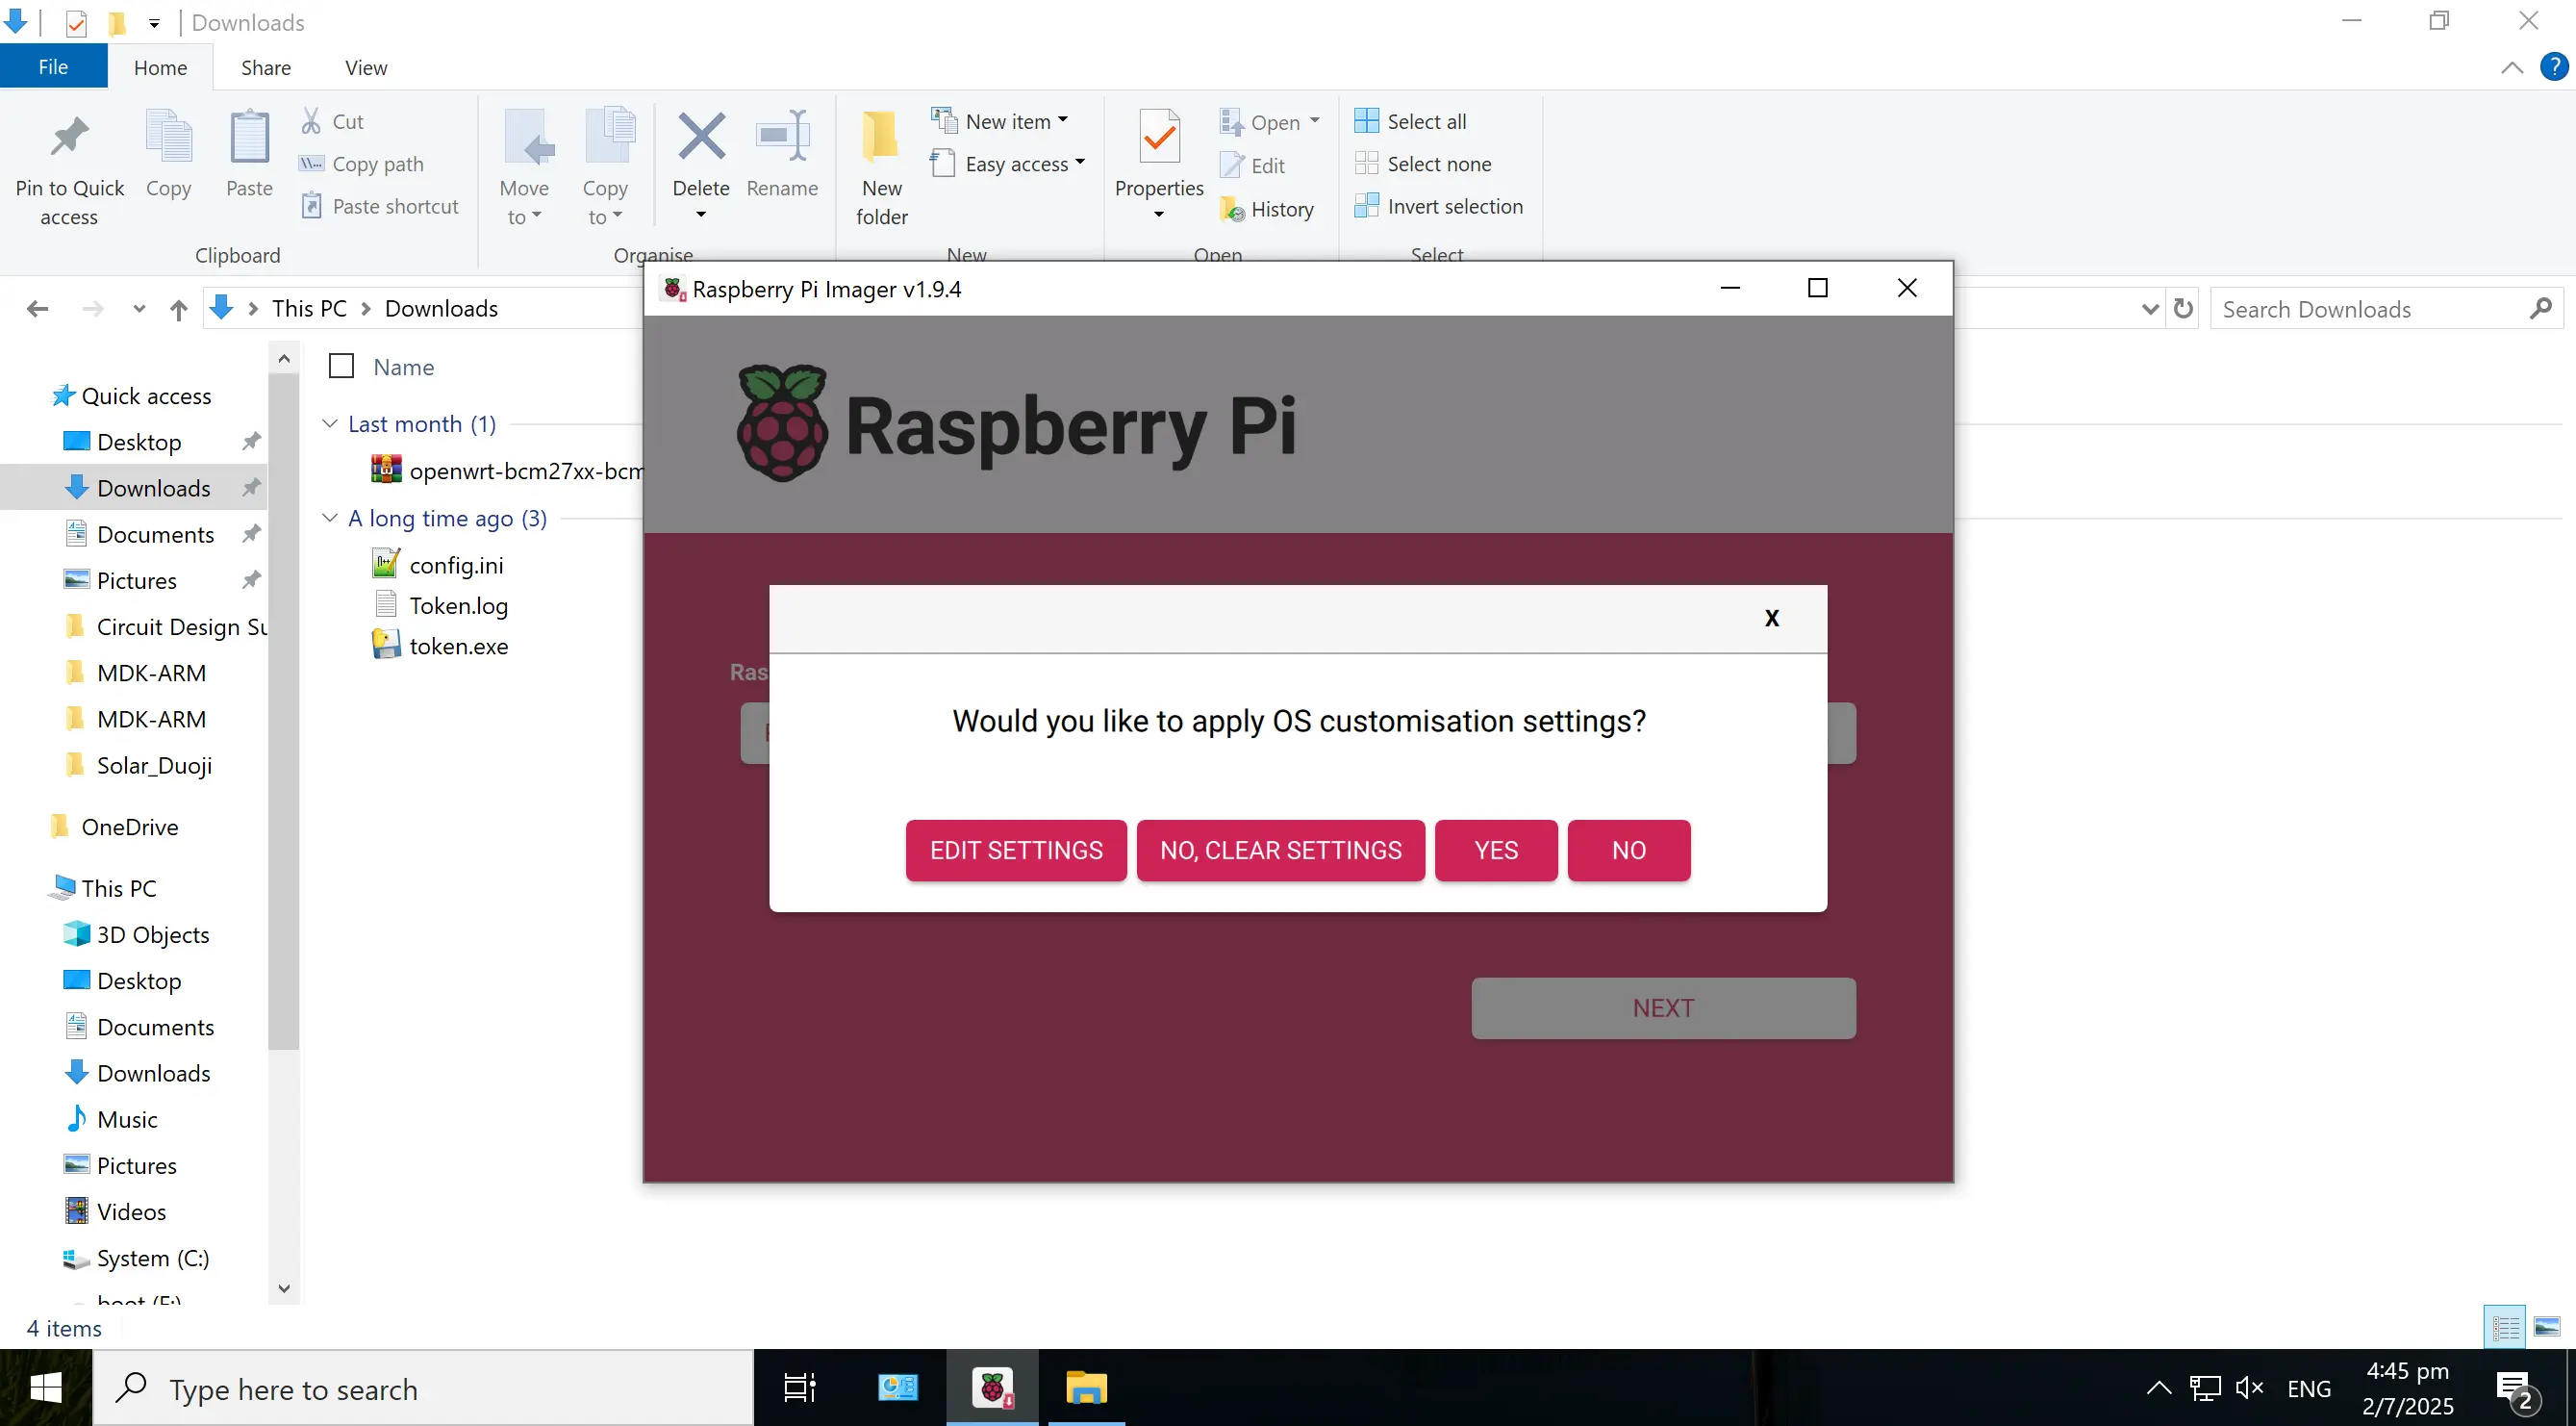Click the History icon
This screenshot has width=2576, height=1426.
click(1232, 209)
